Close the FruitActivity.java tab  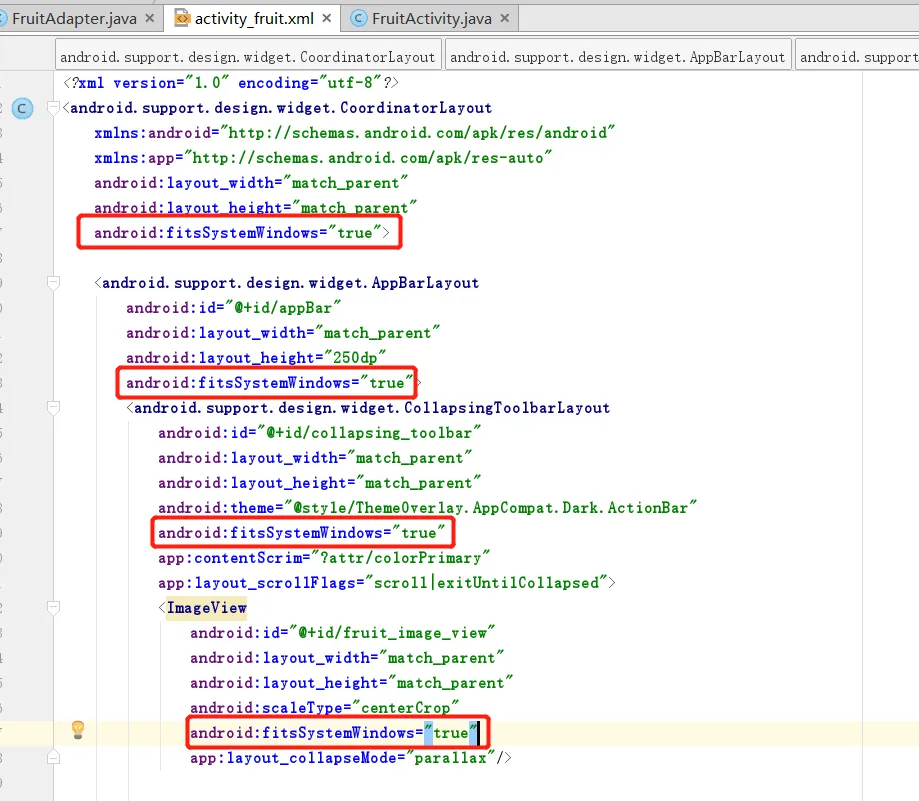click(505, 18)
